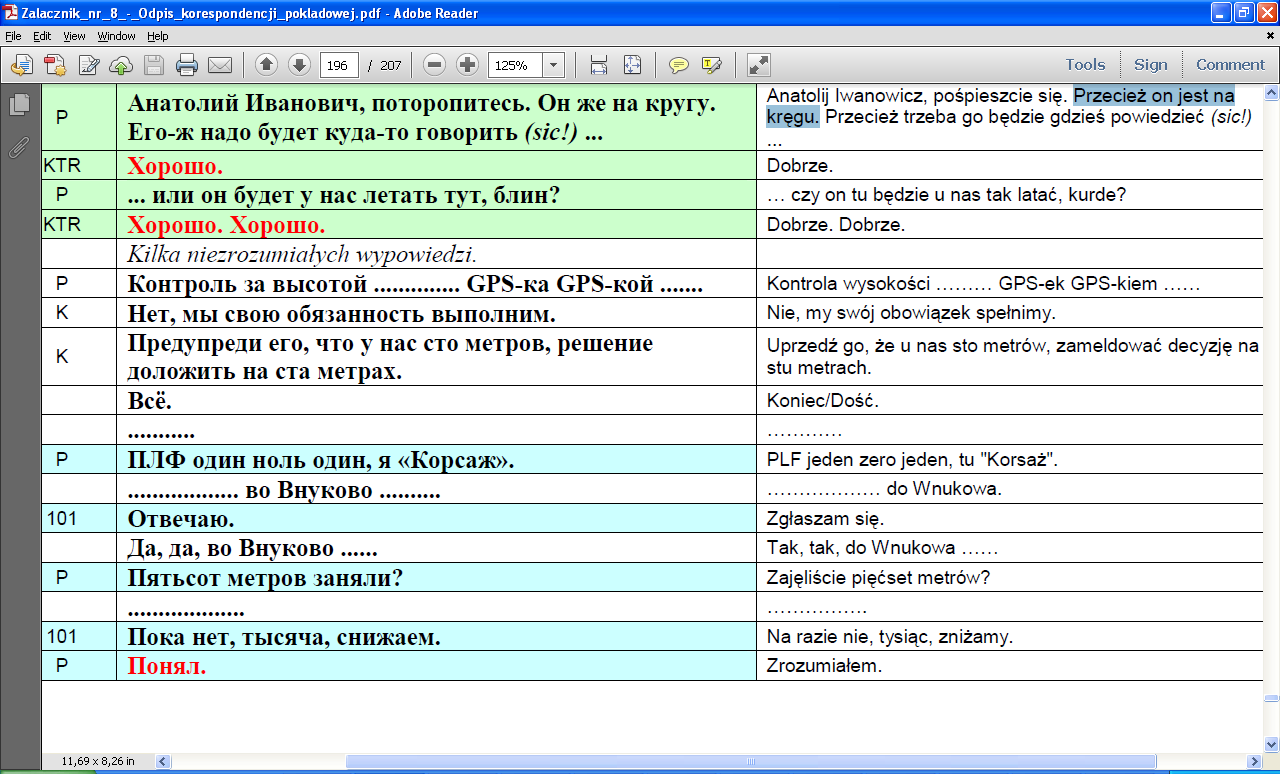Open the Help menu
The image size is (1280, 774).
pyautogui.click(x=158, y=36)
